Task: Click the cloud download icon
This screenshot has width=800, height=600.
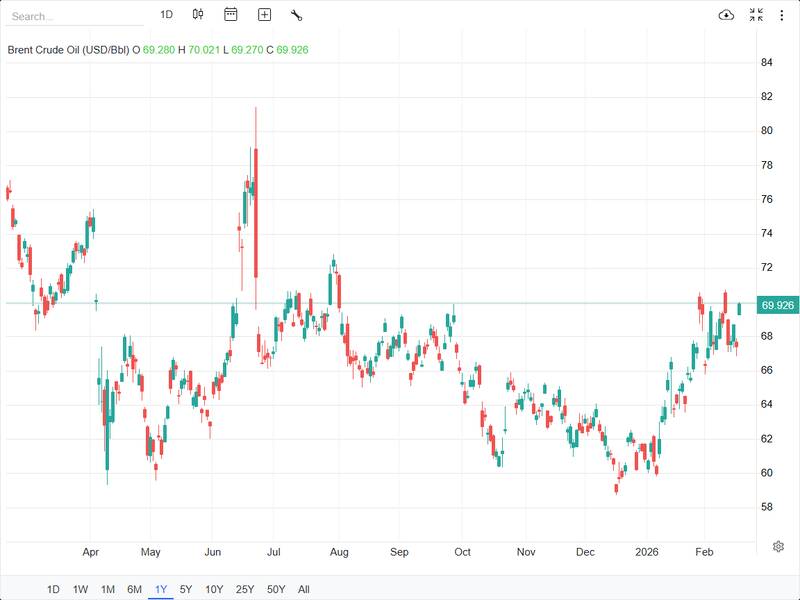Action: (727, 15)
